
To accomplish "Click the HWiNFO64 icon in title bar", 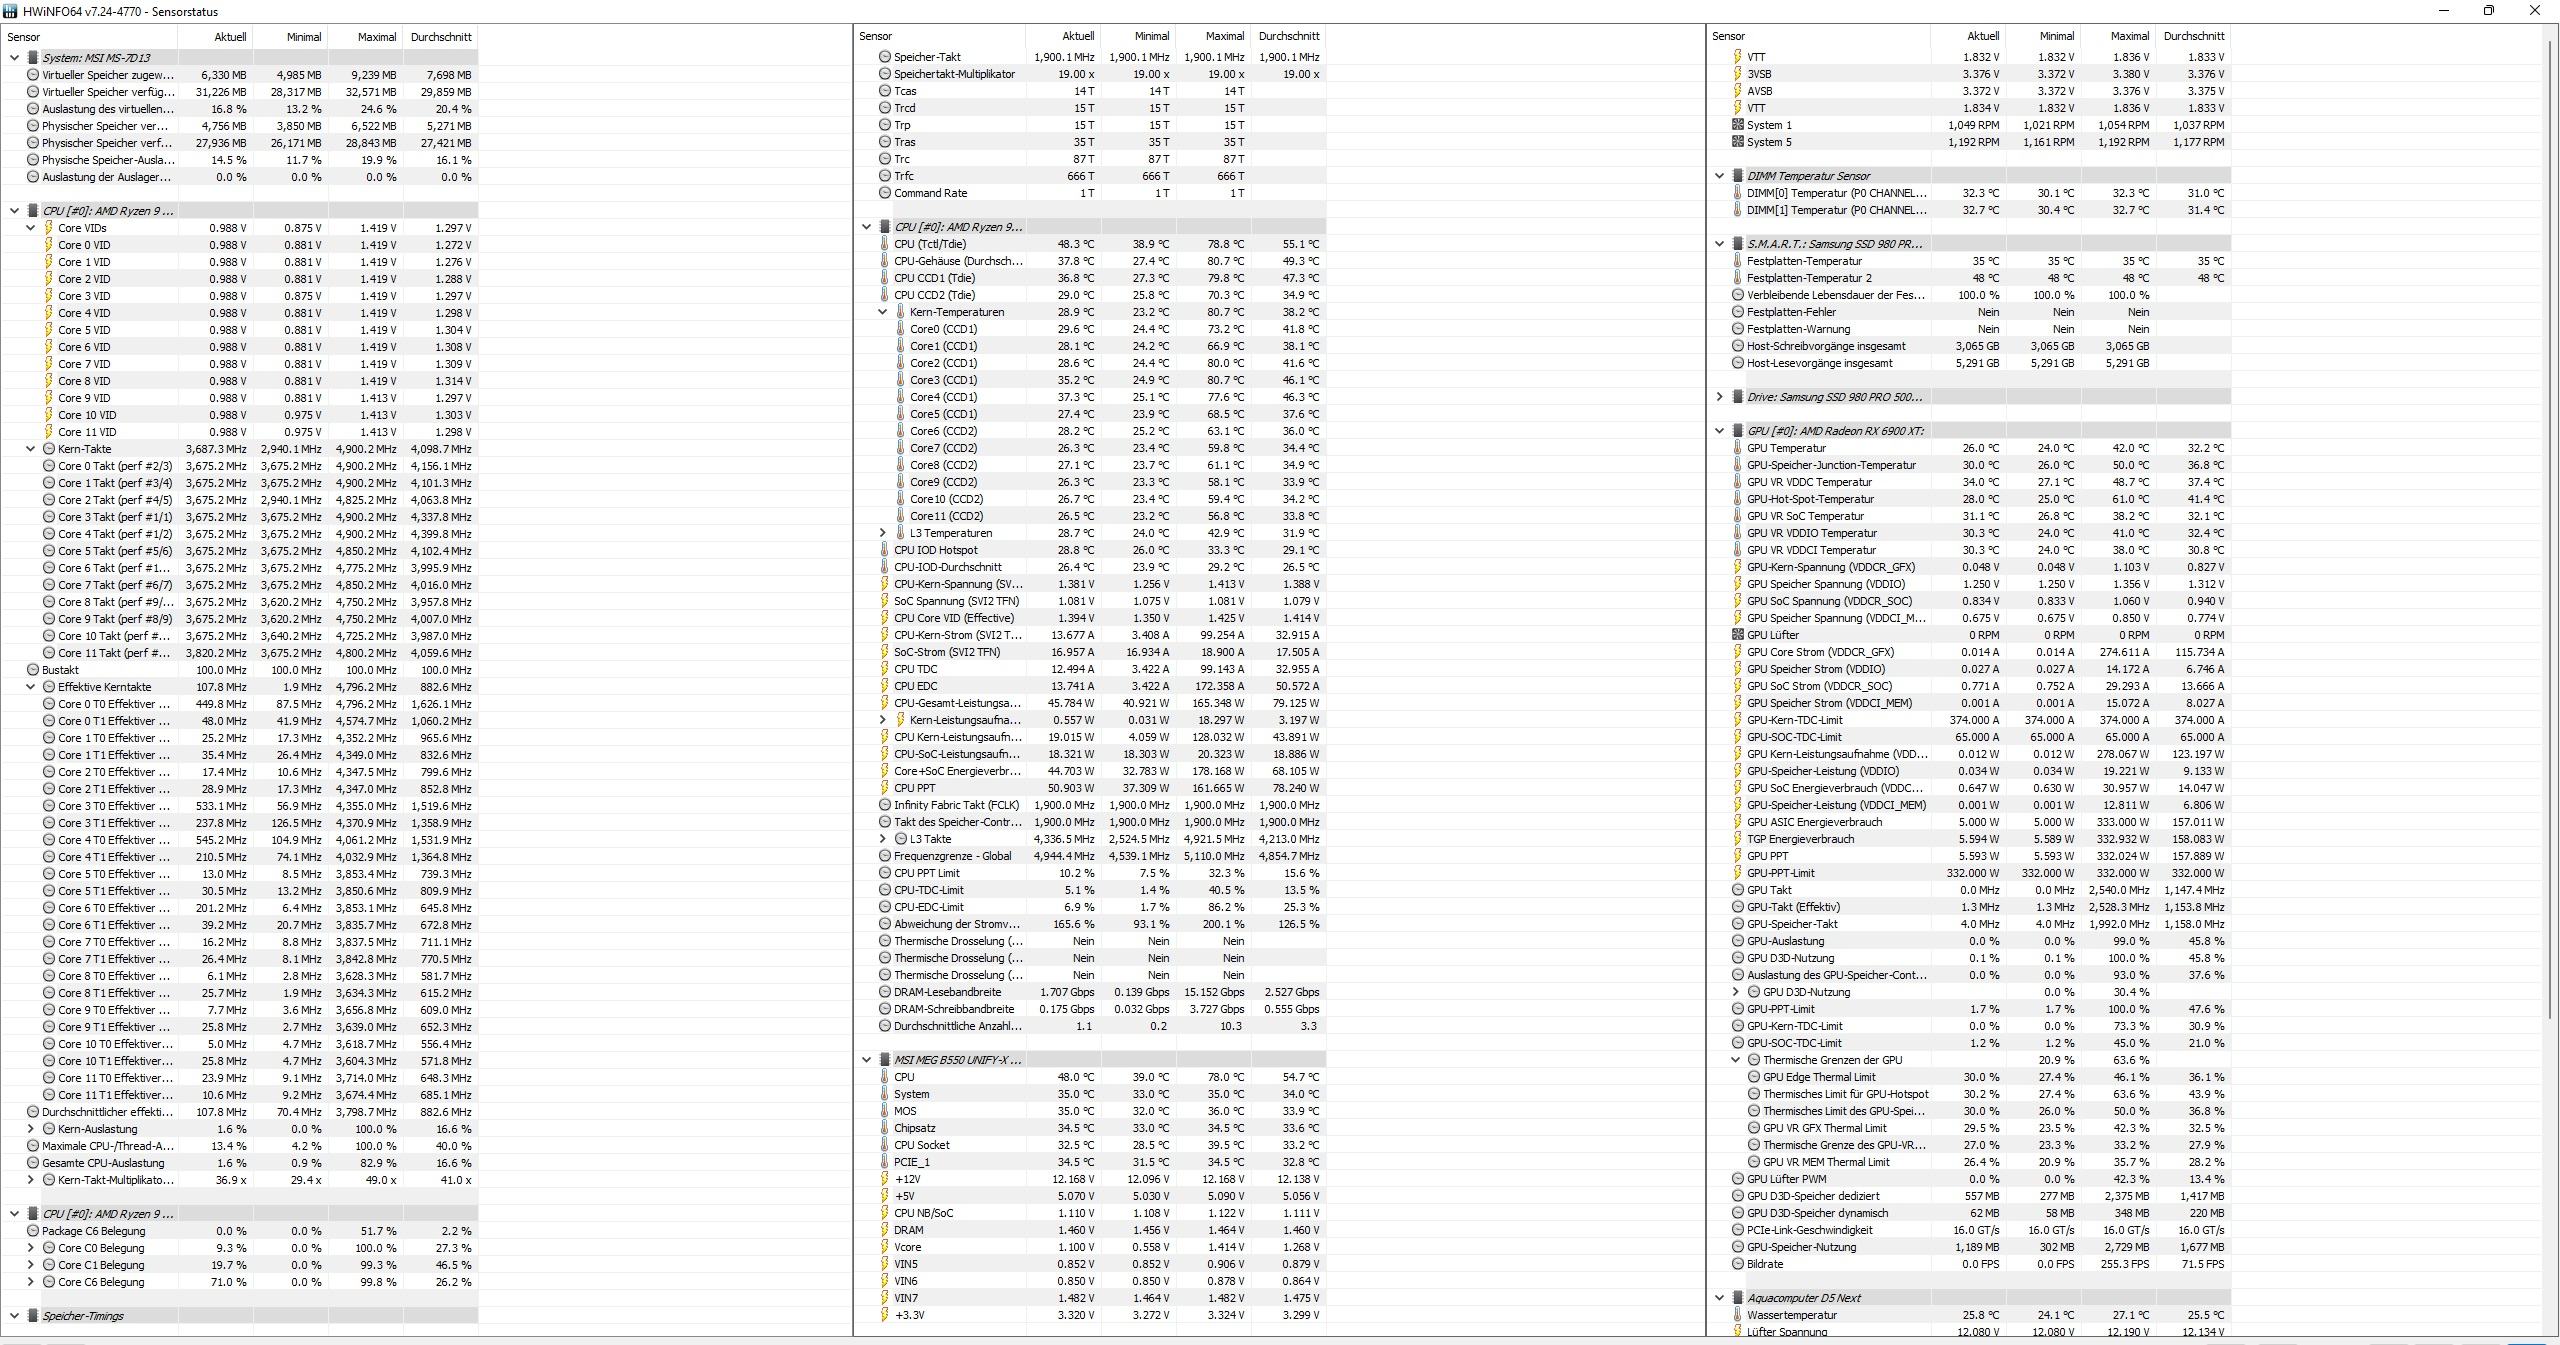I will pos(11,11).
